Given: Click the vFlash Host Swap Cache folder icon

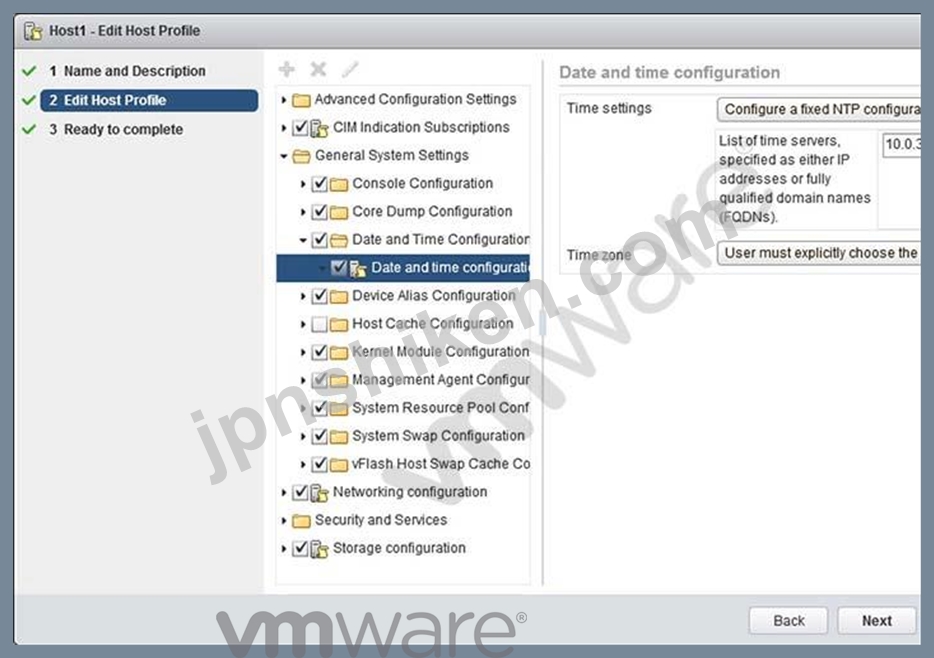Looking at the screenshot, I should click(339, 464).
